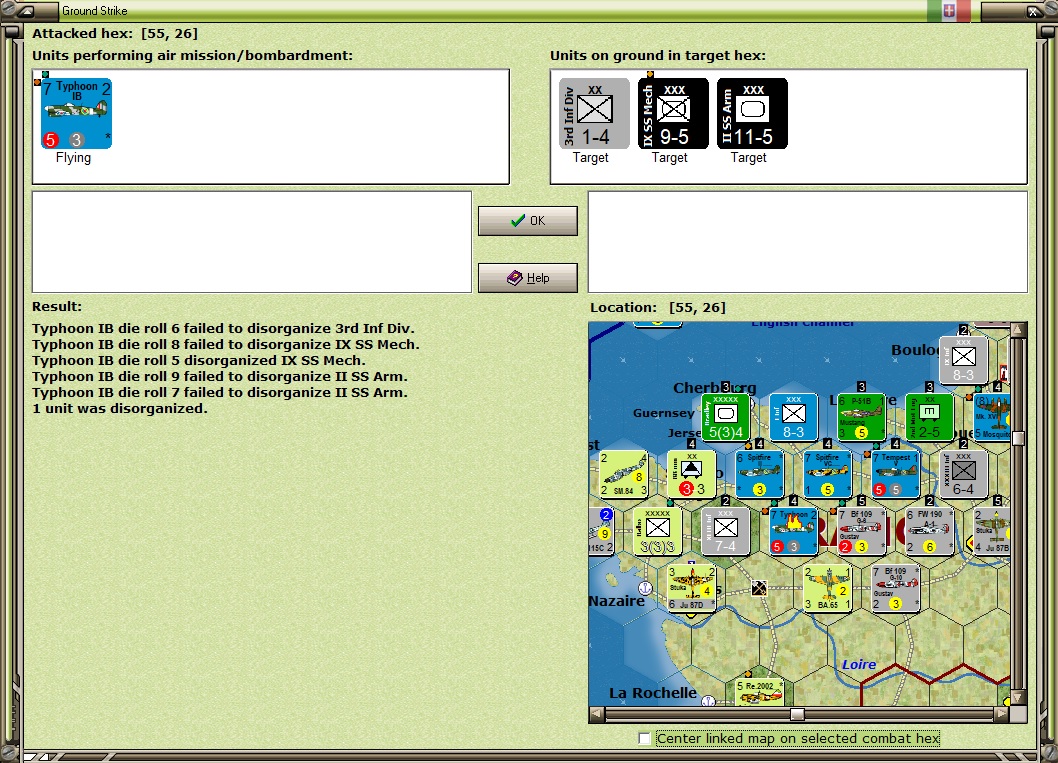1058x763 pixels.
Task: Click the Spitfire counter with factor 6
Action: (759, 474)
